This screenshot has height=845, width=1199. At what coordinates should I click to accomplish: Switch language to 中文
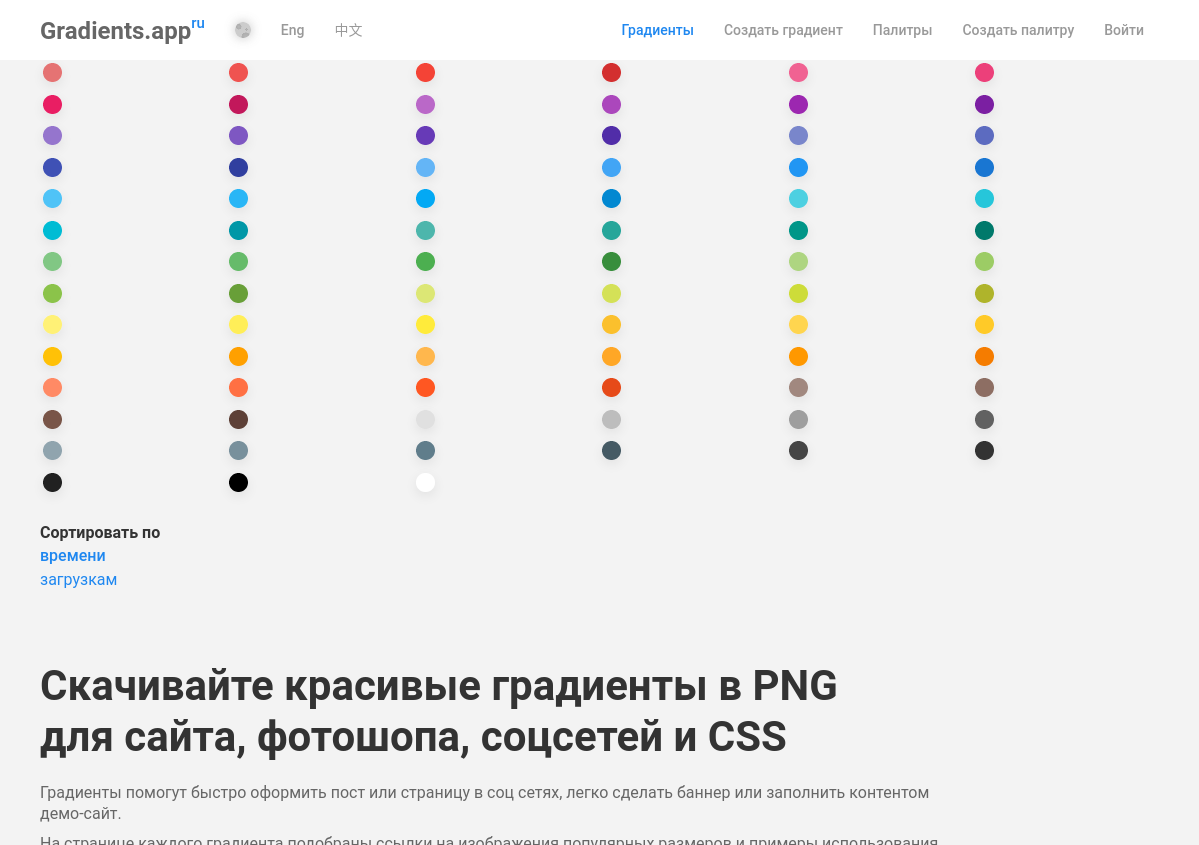pos(349,30)
